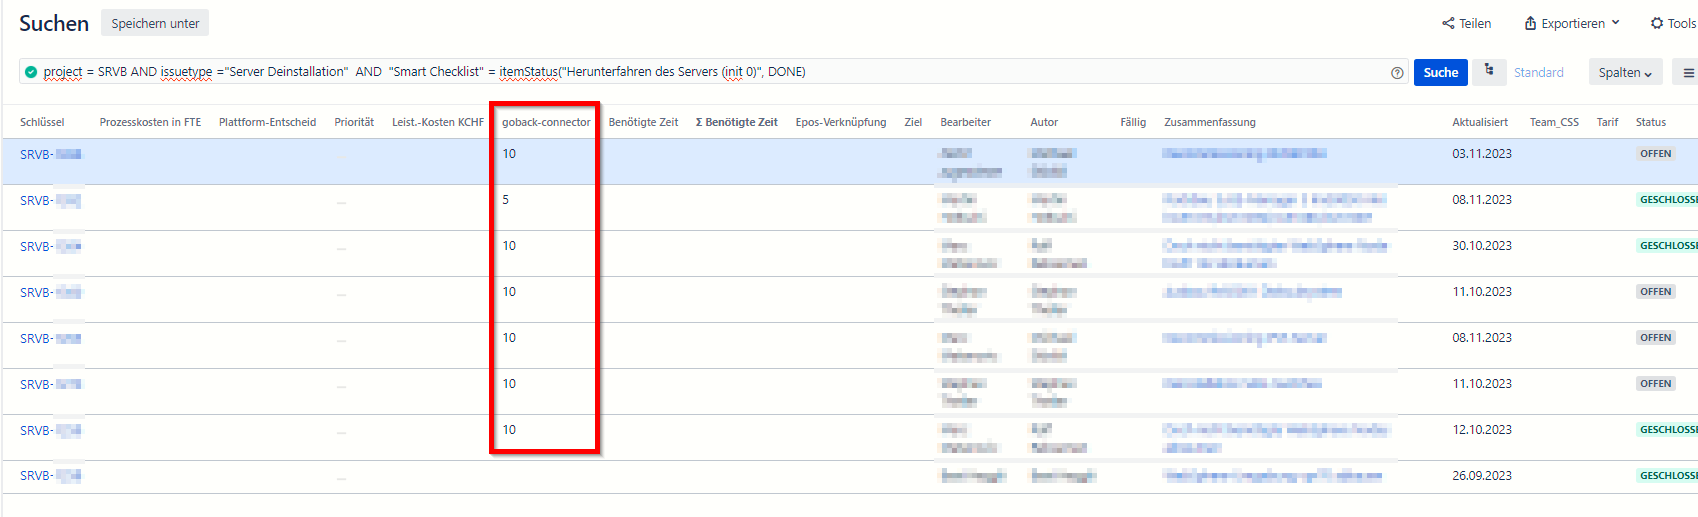Sort by Prozesskosten in FTE column
Image resolution: width=1698 pixels, height=517 pixels.
(150, 122)
